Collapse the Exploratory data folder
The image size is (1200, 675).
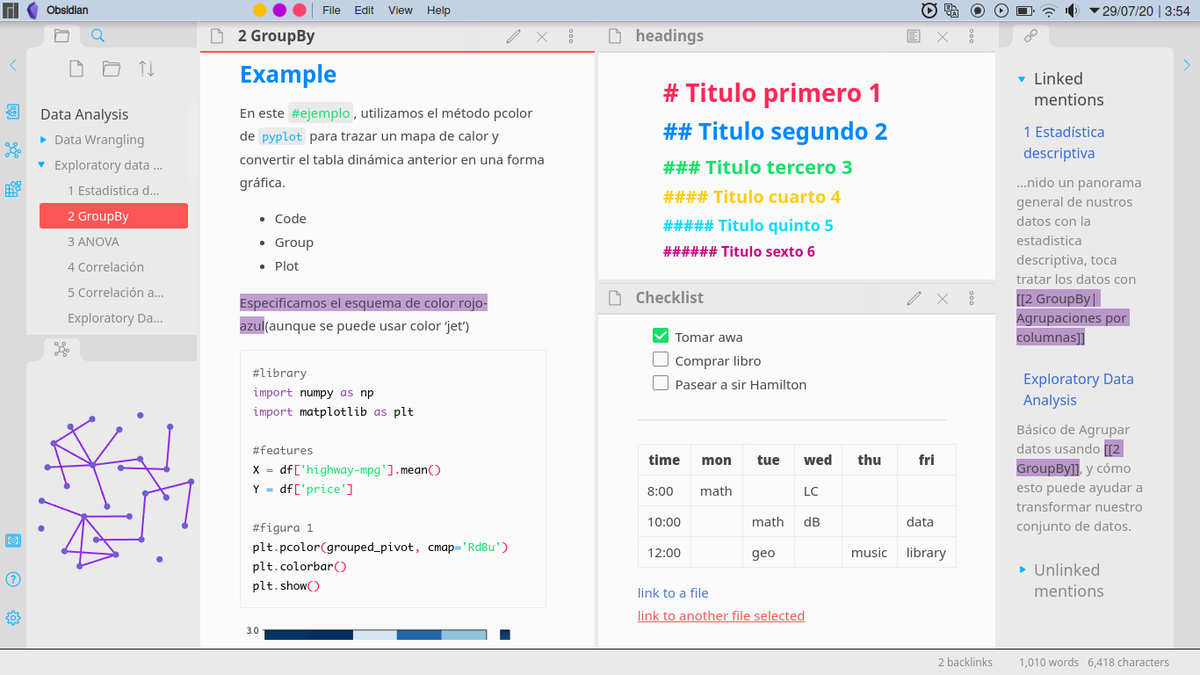pyautogui.click(x=43, y=165)
